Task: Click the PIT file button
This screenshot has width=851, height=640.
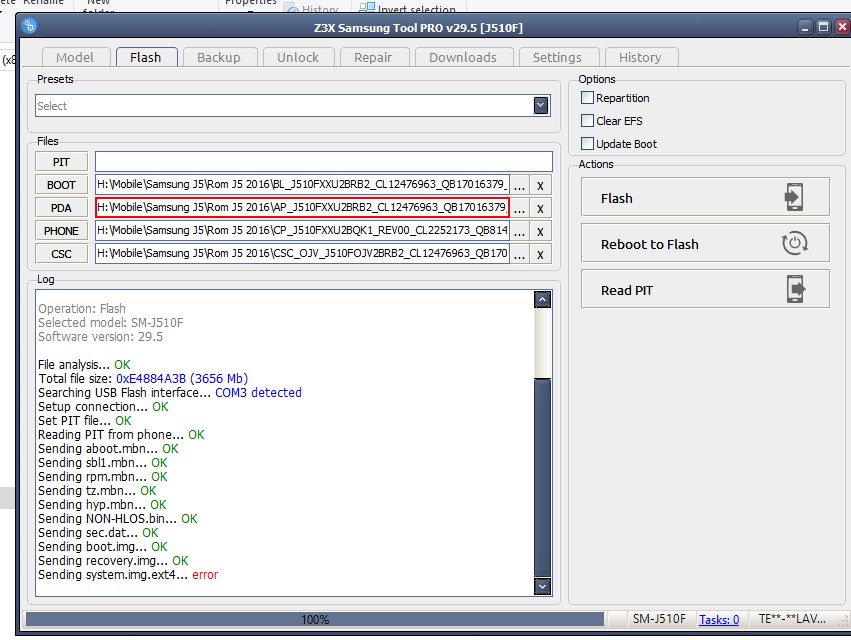Action: coord(61,162)
